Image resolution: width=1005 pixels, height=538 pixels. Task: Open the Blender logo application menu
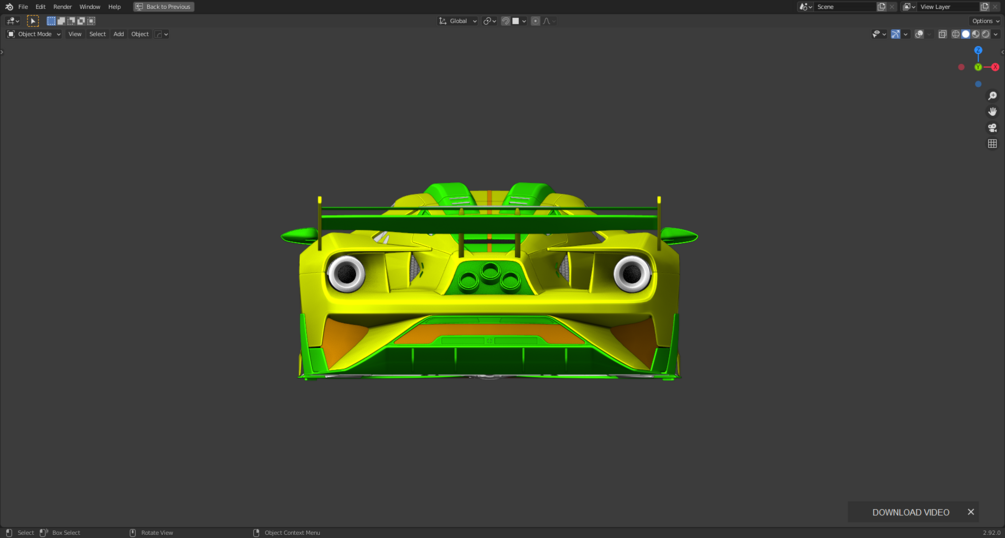point(9,6)
